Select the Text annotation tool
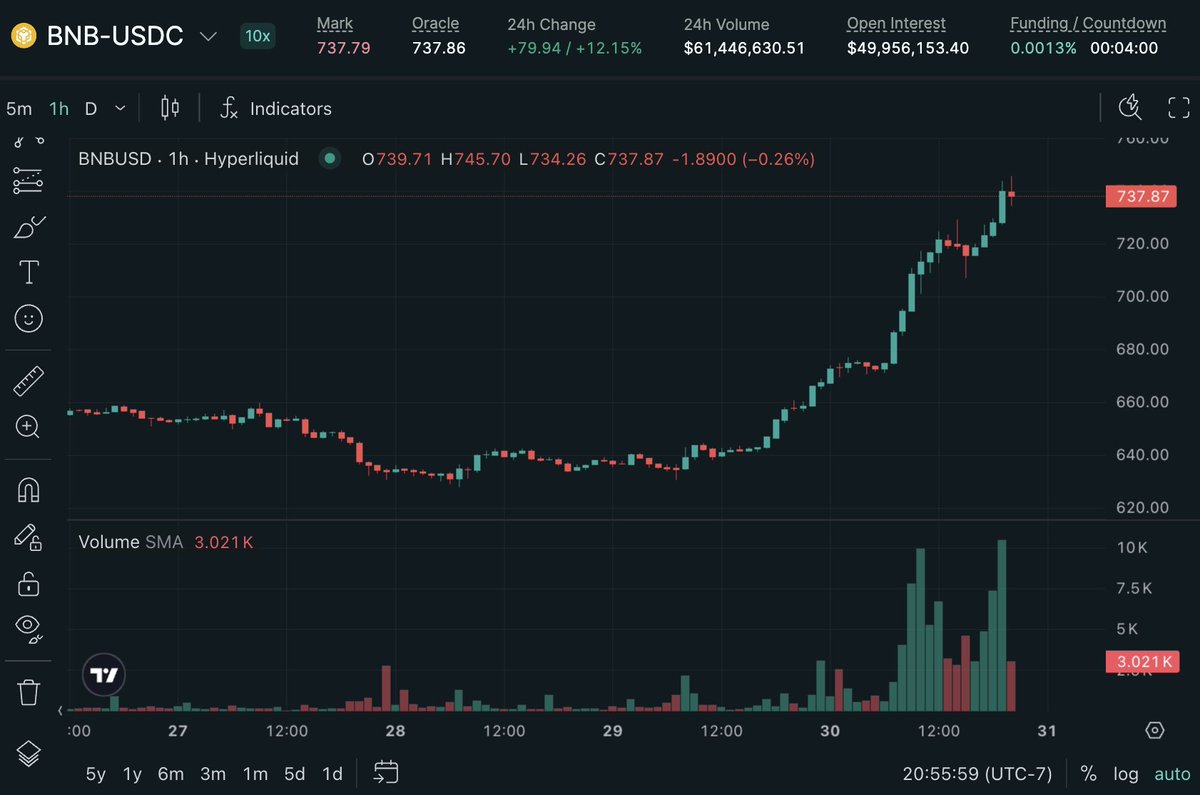The height and width of the screenshot is (795, 1200). (x=29, y=272)
